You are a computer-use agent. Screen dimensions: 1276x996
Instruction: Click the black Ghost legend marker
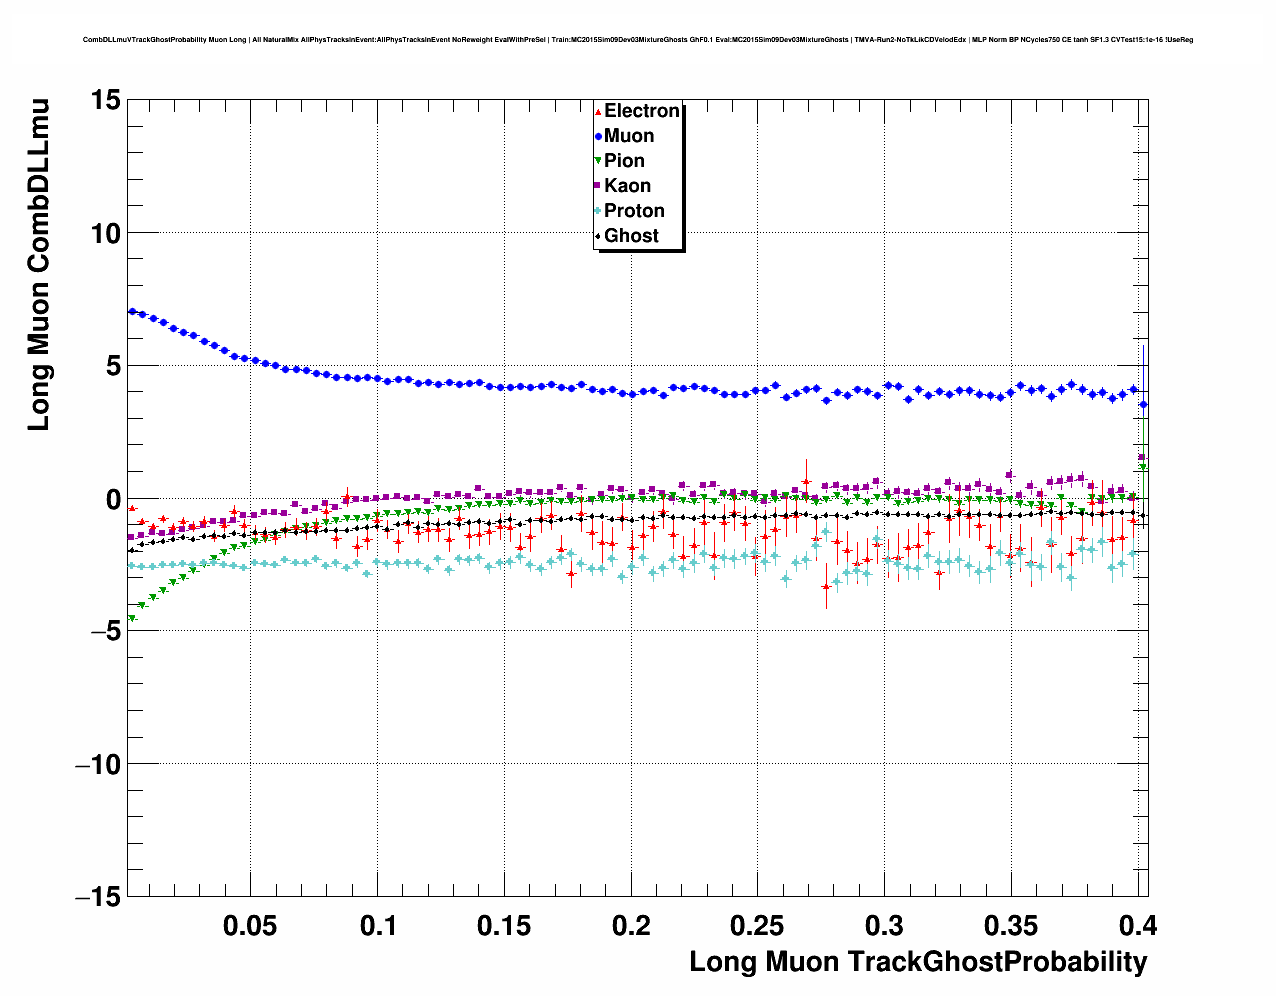point(598,236)
